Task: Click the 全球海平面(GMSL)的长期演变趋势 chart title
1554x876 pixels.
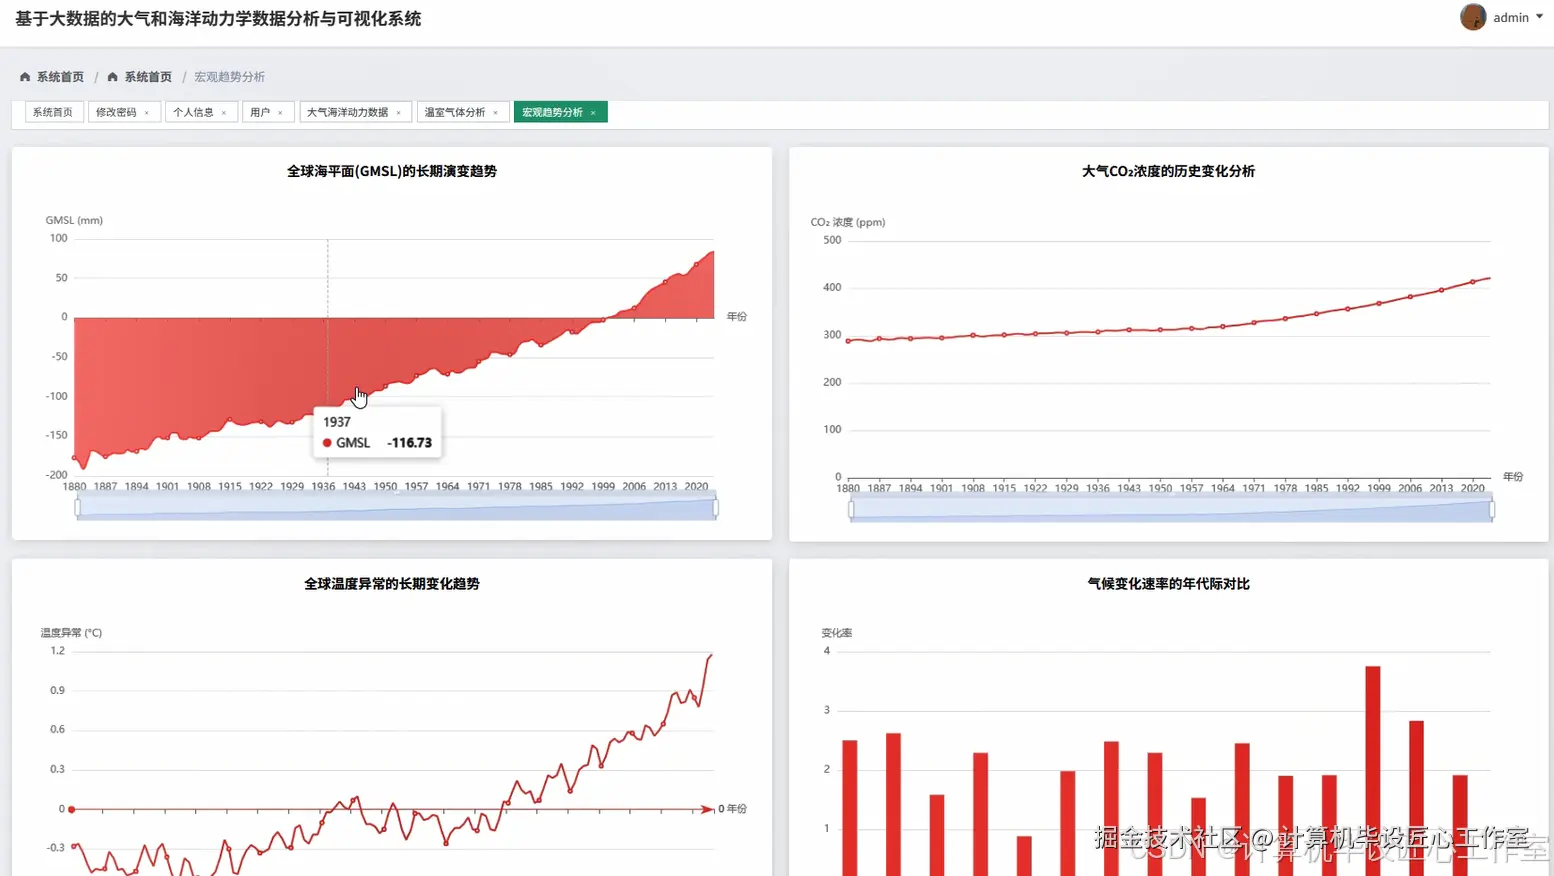Action: [x=392, y=171]
